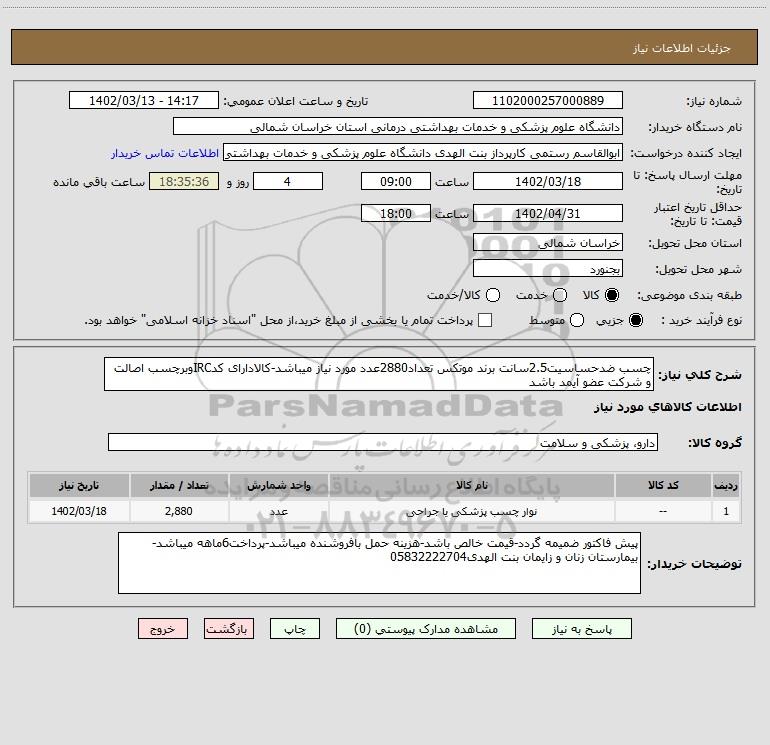Image resolution: width=770 pixels, height=745 pixels.
Task: Click the request creator field ابوالقاسم رستمی
Action: 423,152
